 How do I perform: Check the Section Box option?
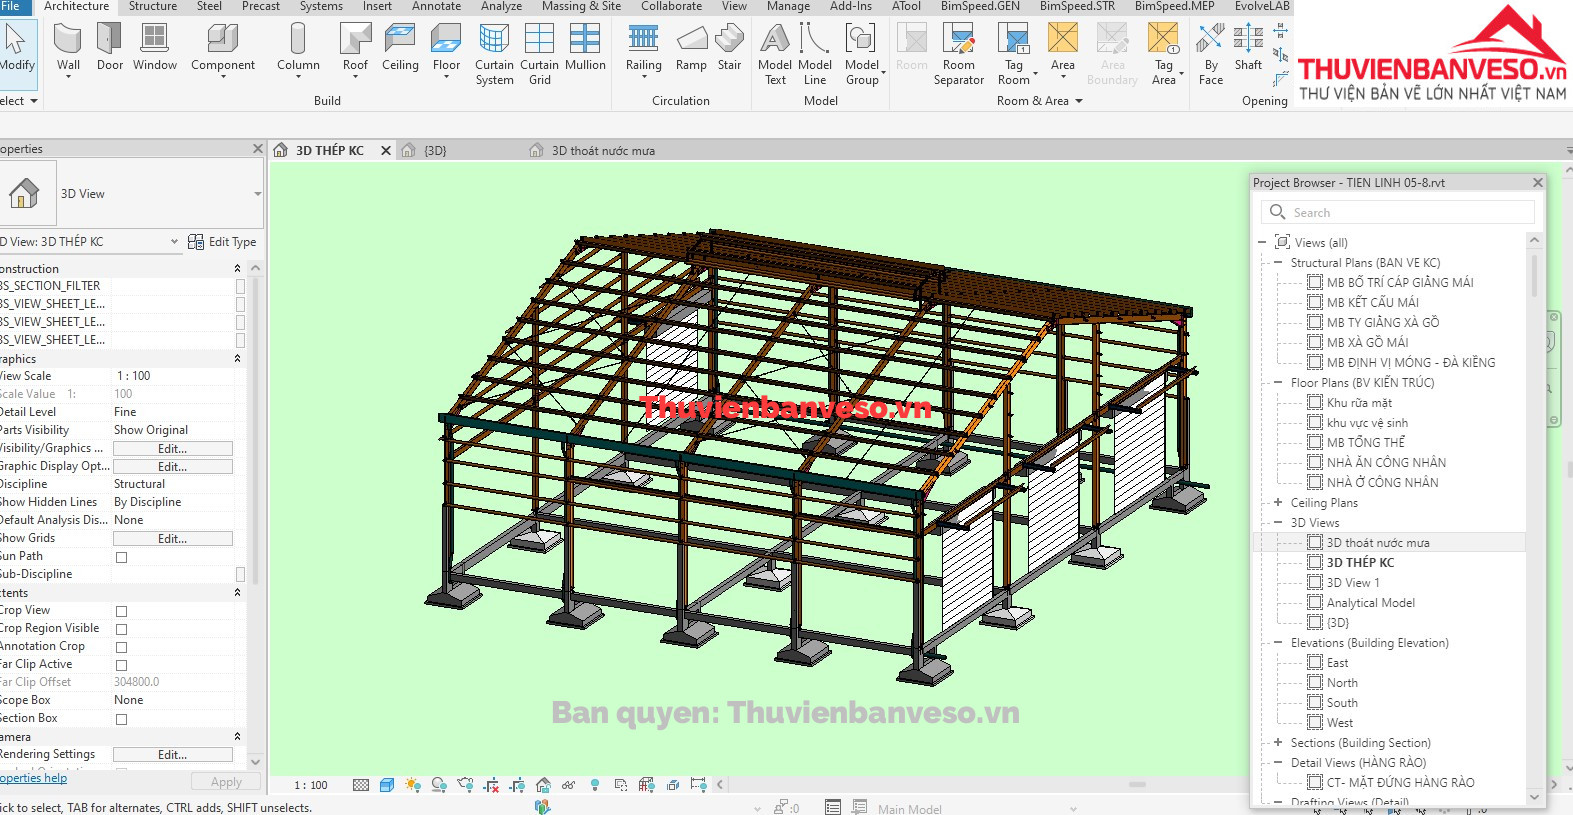(121, 719)
